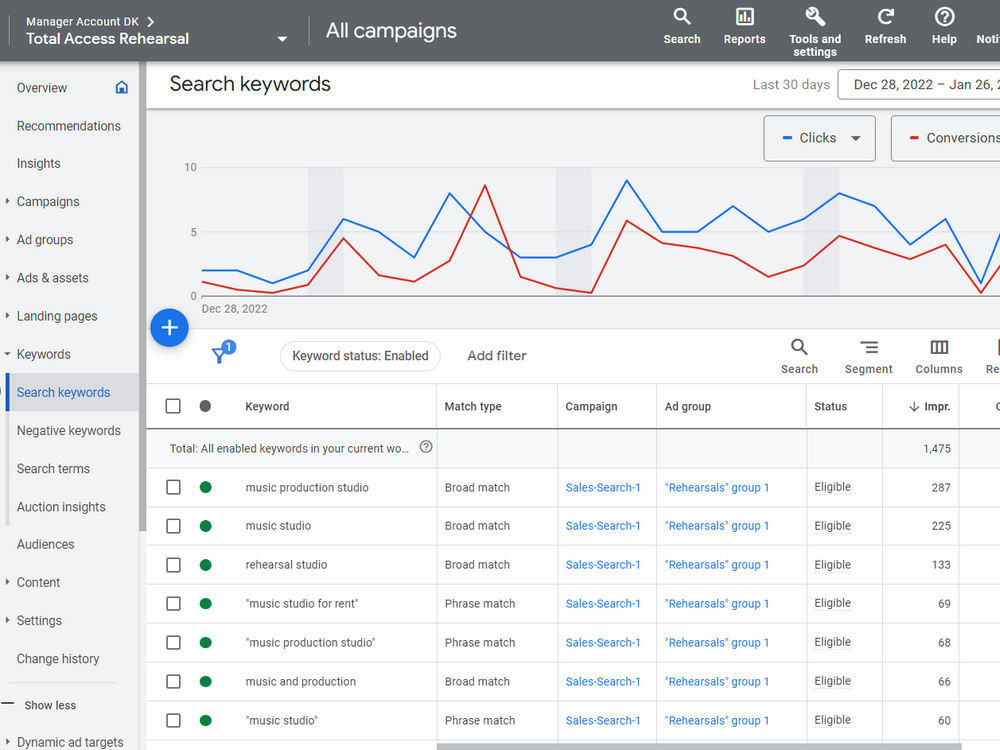Click the Show less collapse icon
Screen dimensions: 1000x750
click(x=8, y=703)
